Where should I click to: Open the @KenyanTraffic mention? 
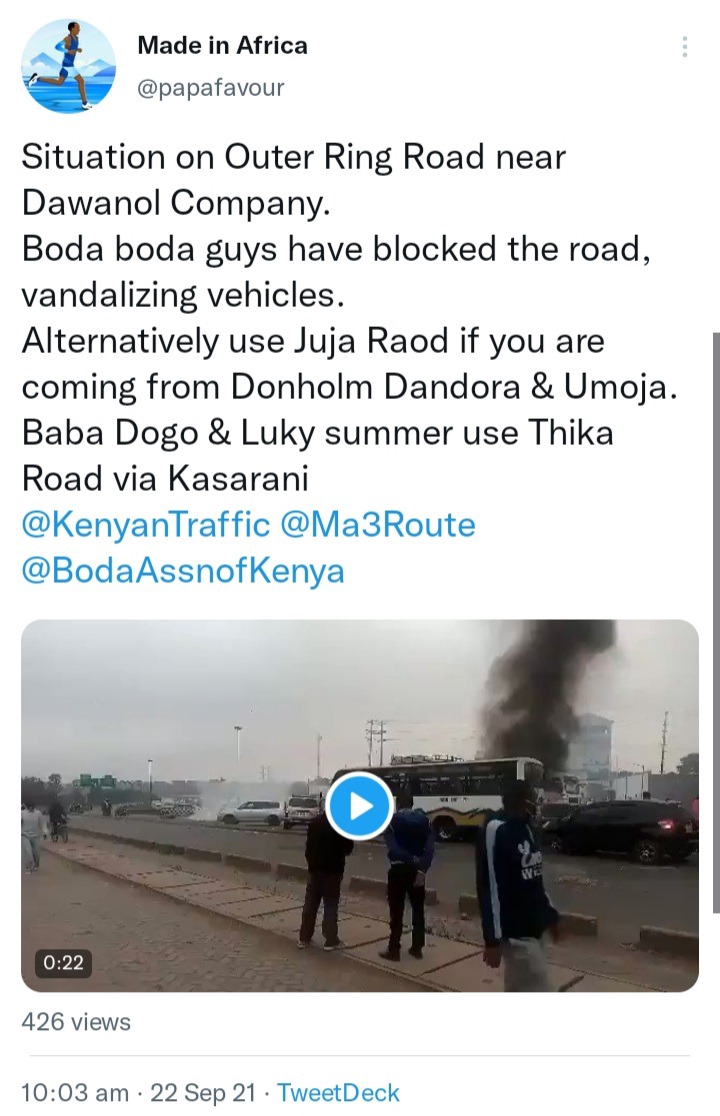[x=146, y=525]
